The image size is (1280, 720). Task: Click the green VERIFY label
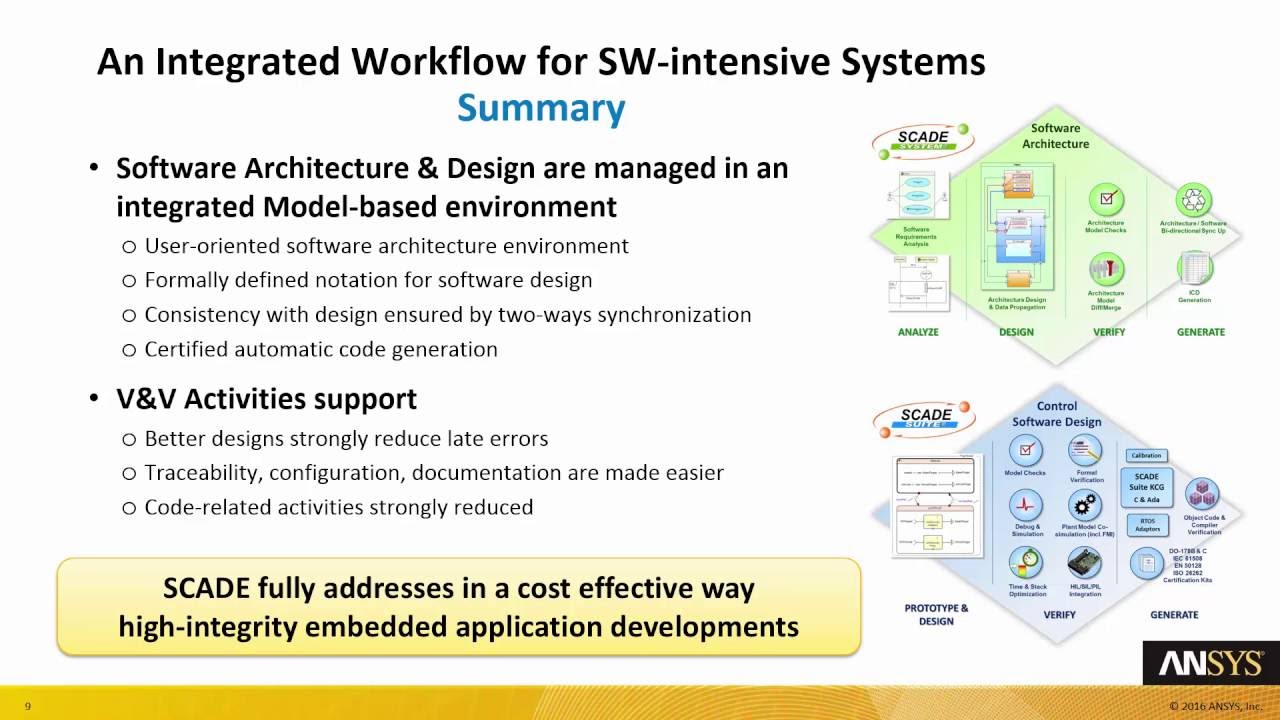(x=1109, y=332)
